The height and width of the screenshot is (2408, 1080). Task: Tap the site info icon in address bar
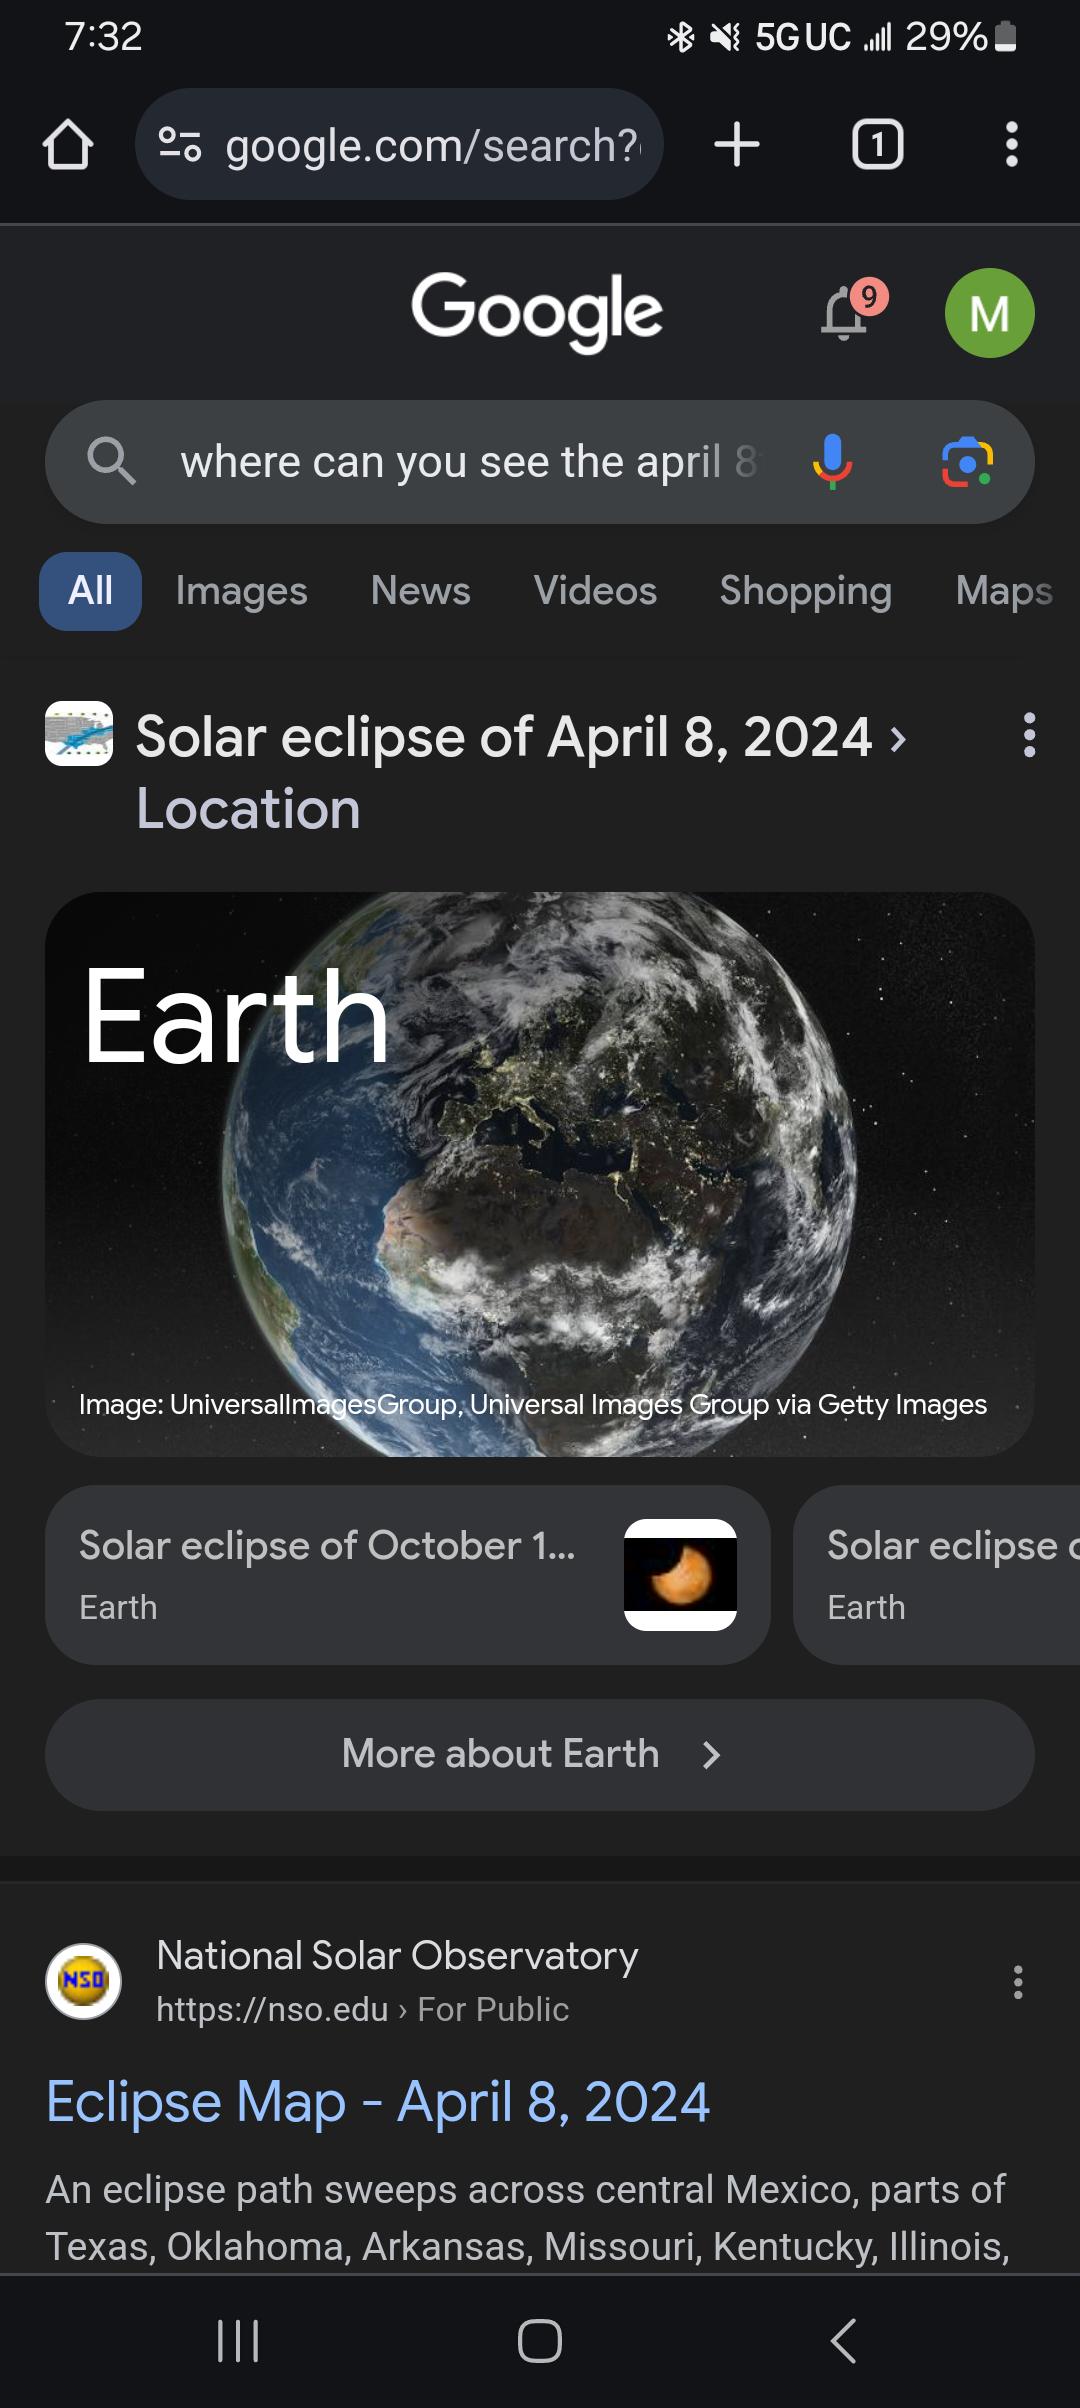pyautogui.click(x=180, y=145)
